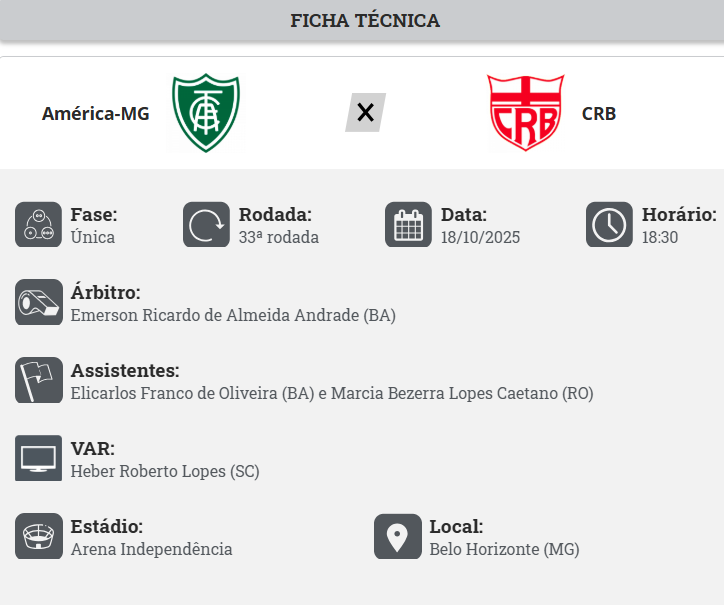Click the Assistentes flag icon

(x=39, y=381)
